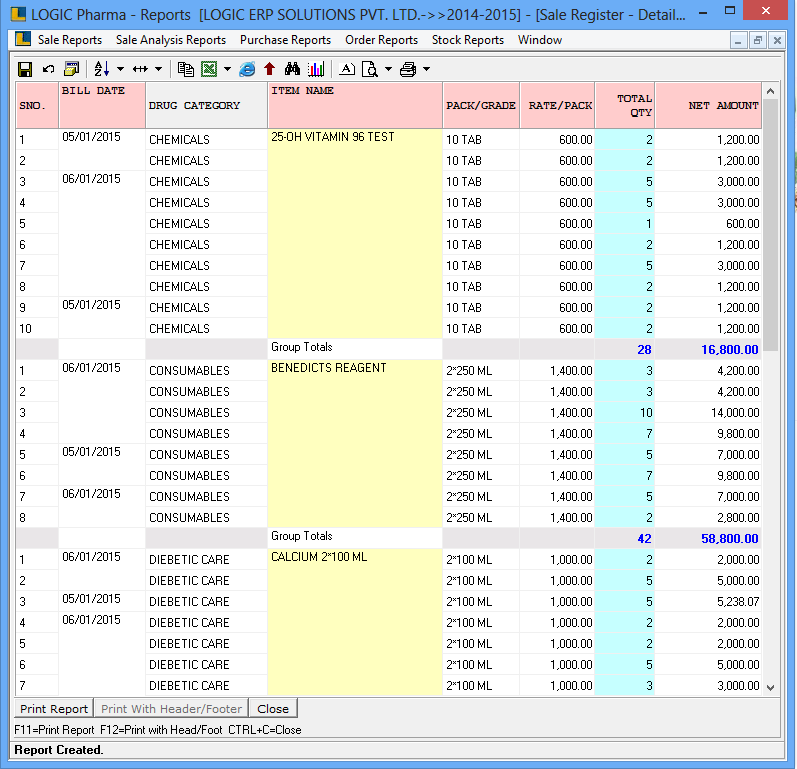Viewport: 797px width, 769px height.
Task: Open the Excel export dropdown arrow
Action: 227,69
